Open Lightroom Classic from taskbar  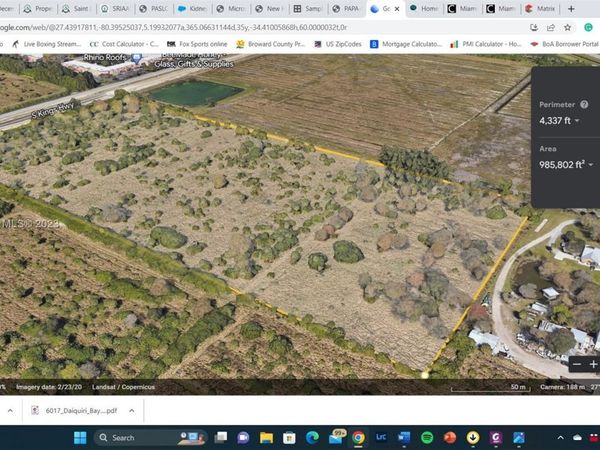381,437
